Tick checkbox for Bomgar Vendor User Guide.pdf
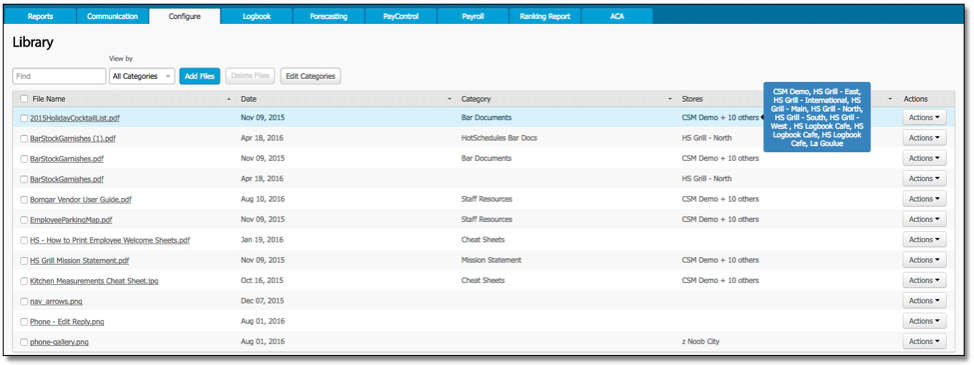 24,200
